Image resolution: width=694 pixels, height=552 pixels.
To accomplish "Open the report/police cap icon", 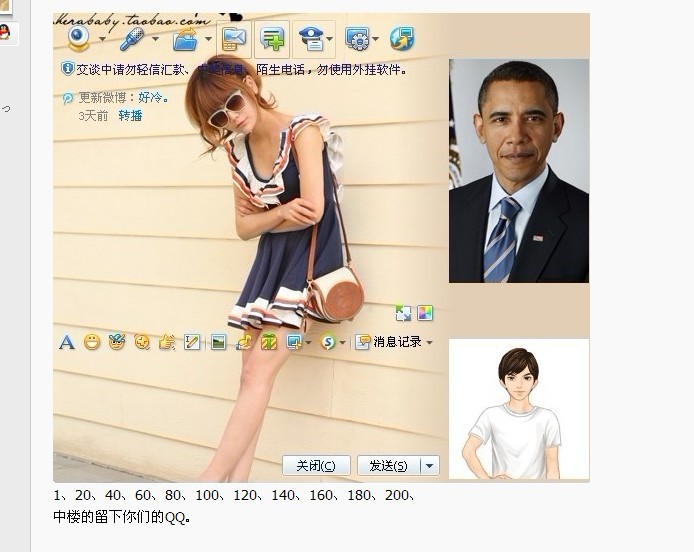I will point(311,39).
